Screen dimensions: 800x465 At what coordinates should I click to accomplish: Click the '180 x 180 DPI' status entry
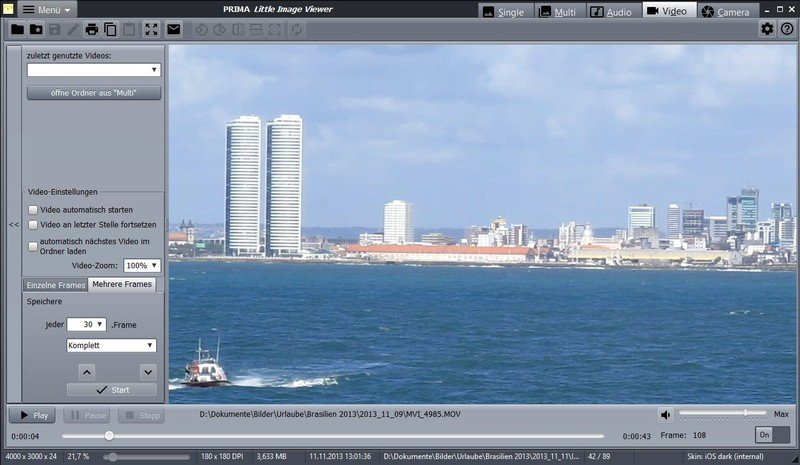[x=222, y=456]
